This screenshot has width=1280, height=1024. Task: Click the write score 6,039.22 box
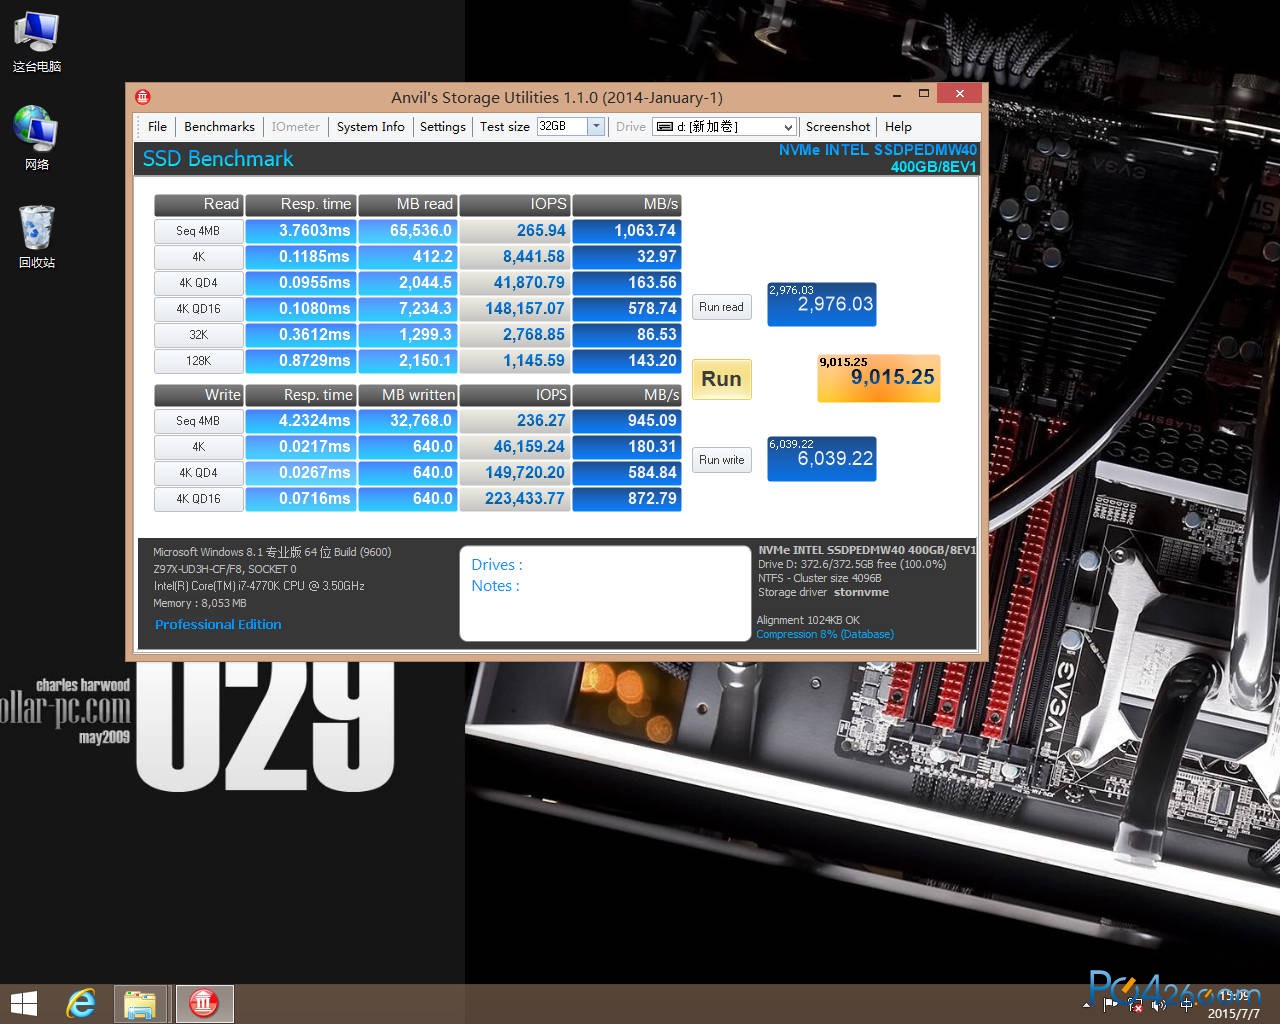click(822, 458)
